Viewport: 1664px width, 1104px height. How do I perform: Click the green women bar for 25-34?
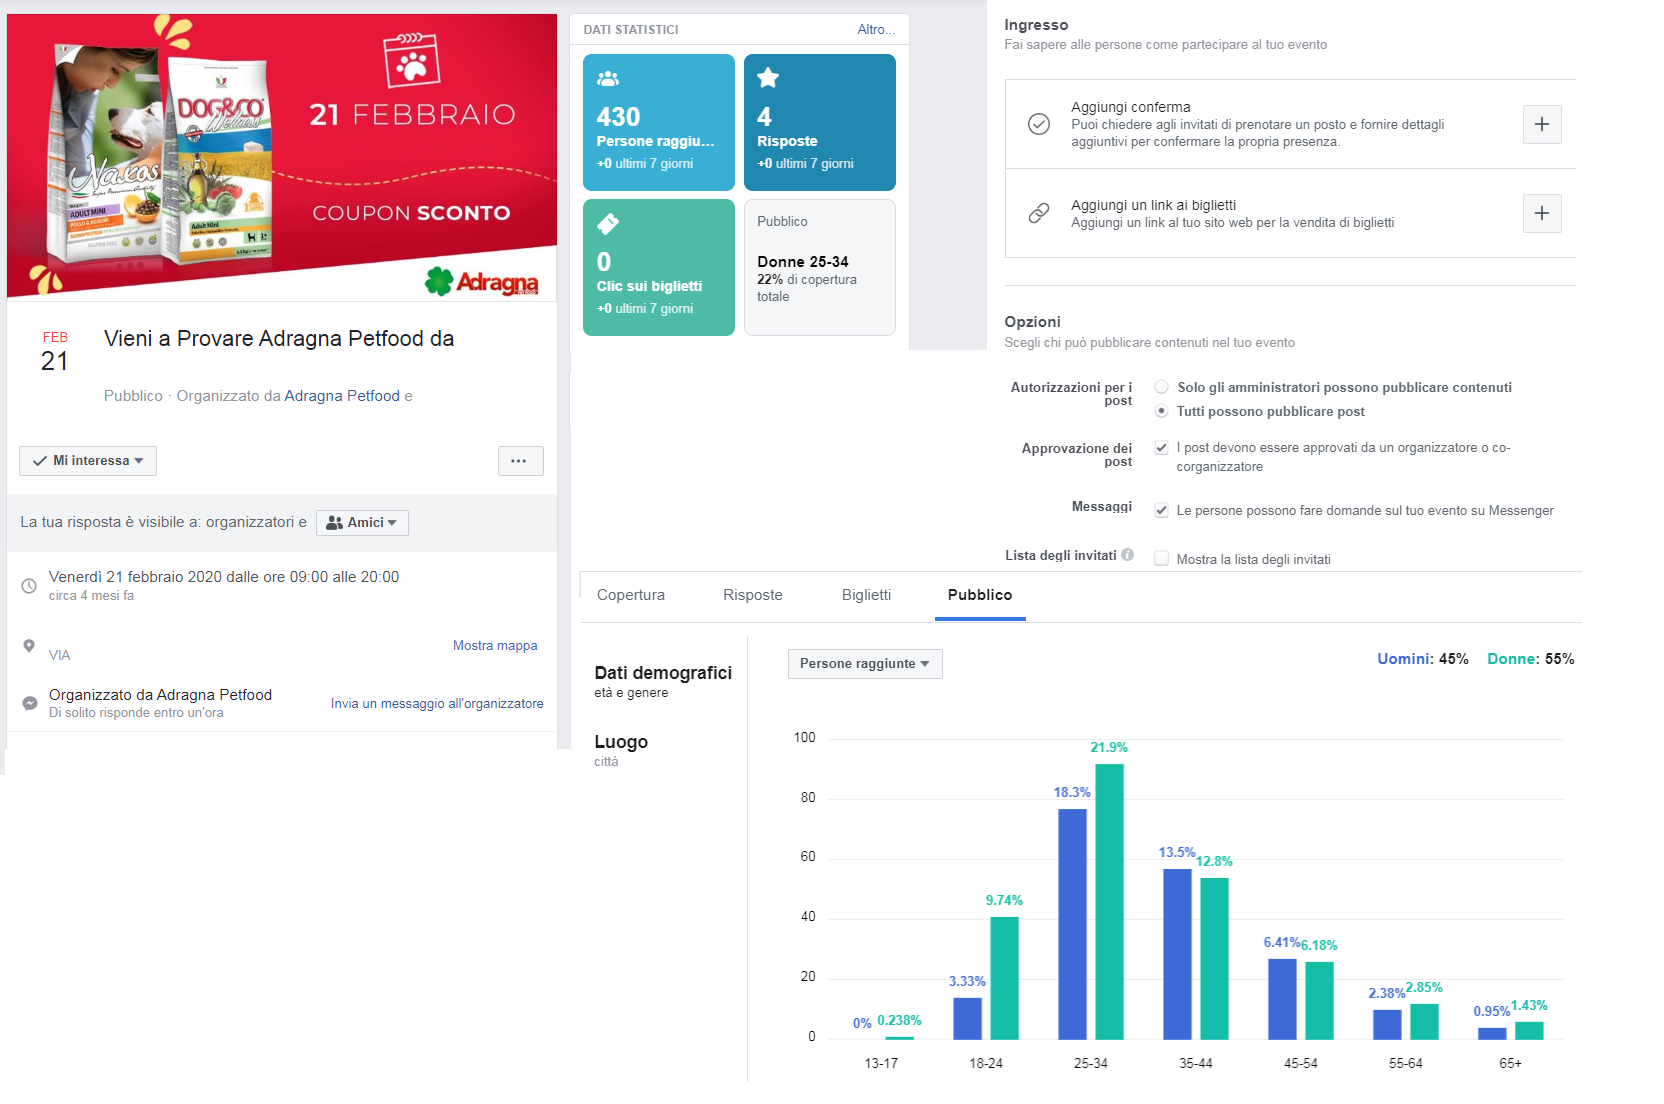pos(1110,902)
